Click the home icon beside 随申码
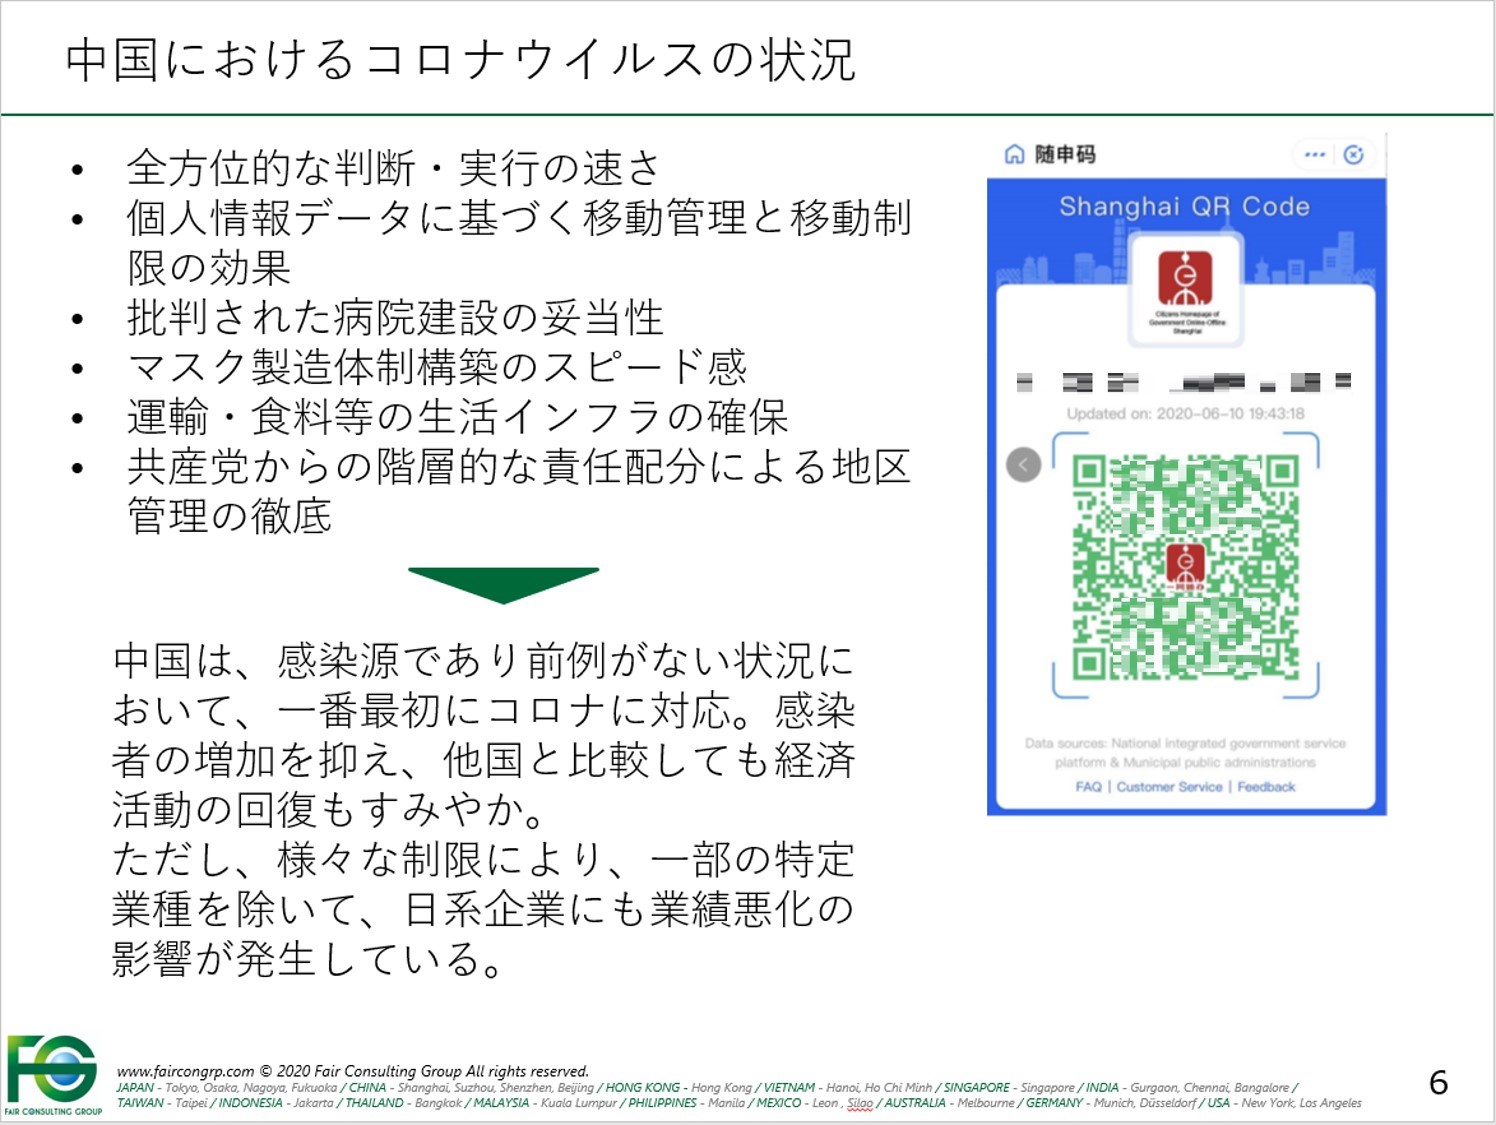This screenshot has height=1125, width=1496. coord(1014,154)
